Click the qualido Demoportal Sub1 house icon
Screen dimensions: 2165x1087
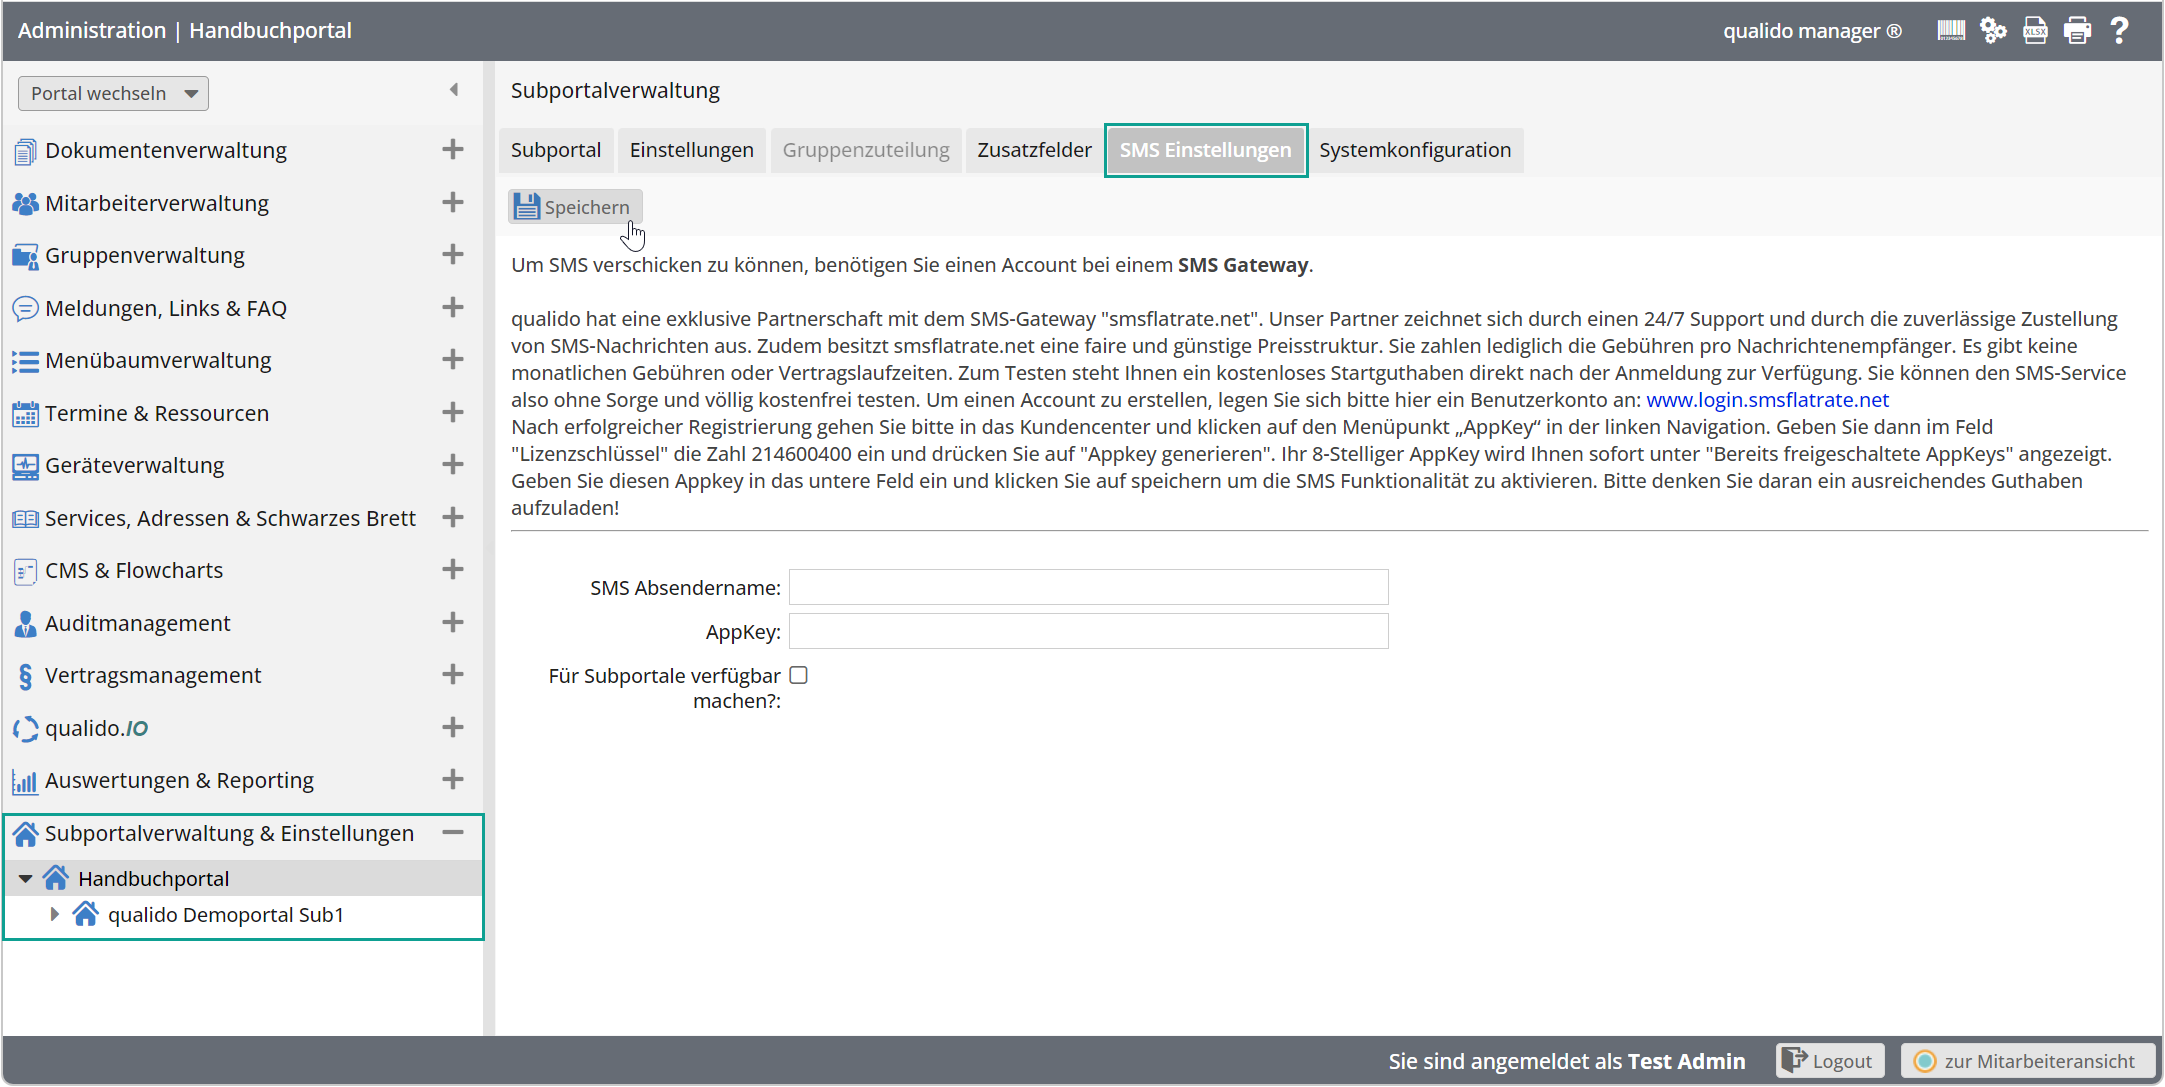(x=86, y=914)
